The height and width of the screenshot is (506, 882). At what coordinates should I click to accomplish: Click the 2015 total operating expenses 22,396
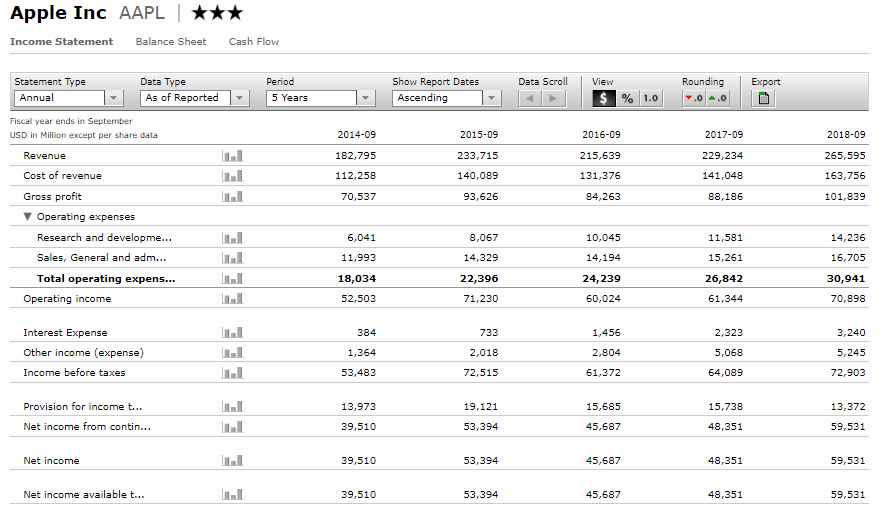[x=479, y=278]
